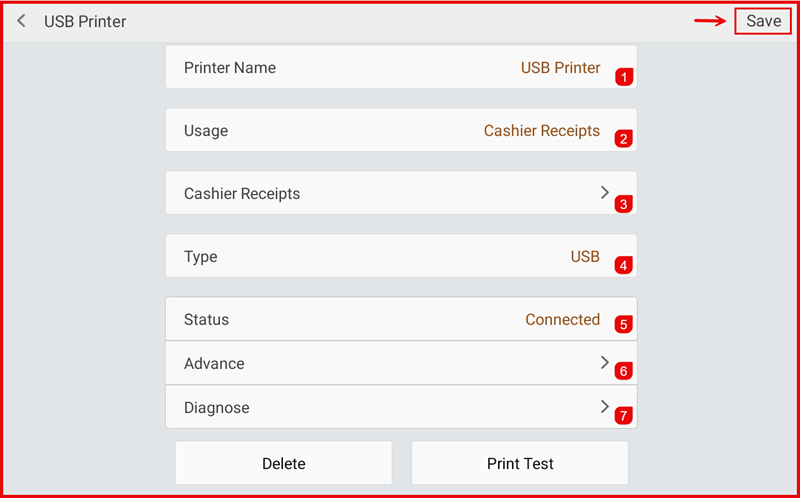Click the Type label
Screen dimensions: 800x498
point(201,257)
